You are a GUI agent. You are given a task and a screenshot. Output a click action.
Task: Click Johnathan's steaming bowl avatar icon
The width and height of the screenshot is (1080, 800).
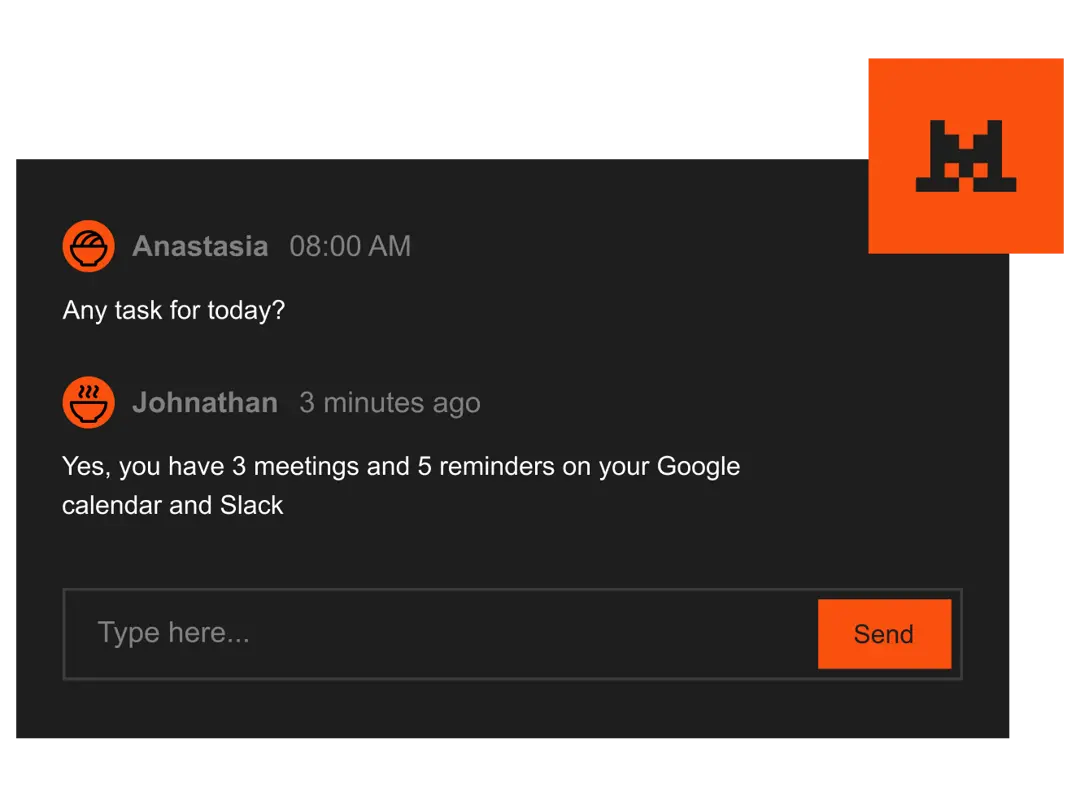click(88, 402)
